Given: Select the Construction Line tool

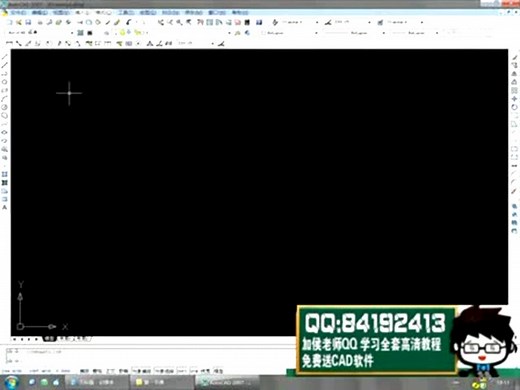Looking at the screenshot, I should pos(5,65).
